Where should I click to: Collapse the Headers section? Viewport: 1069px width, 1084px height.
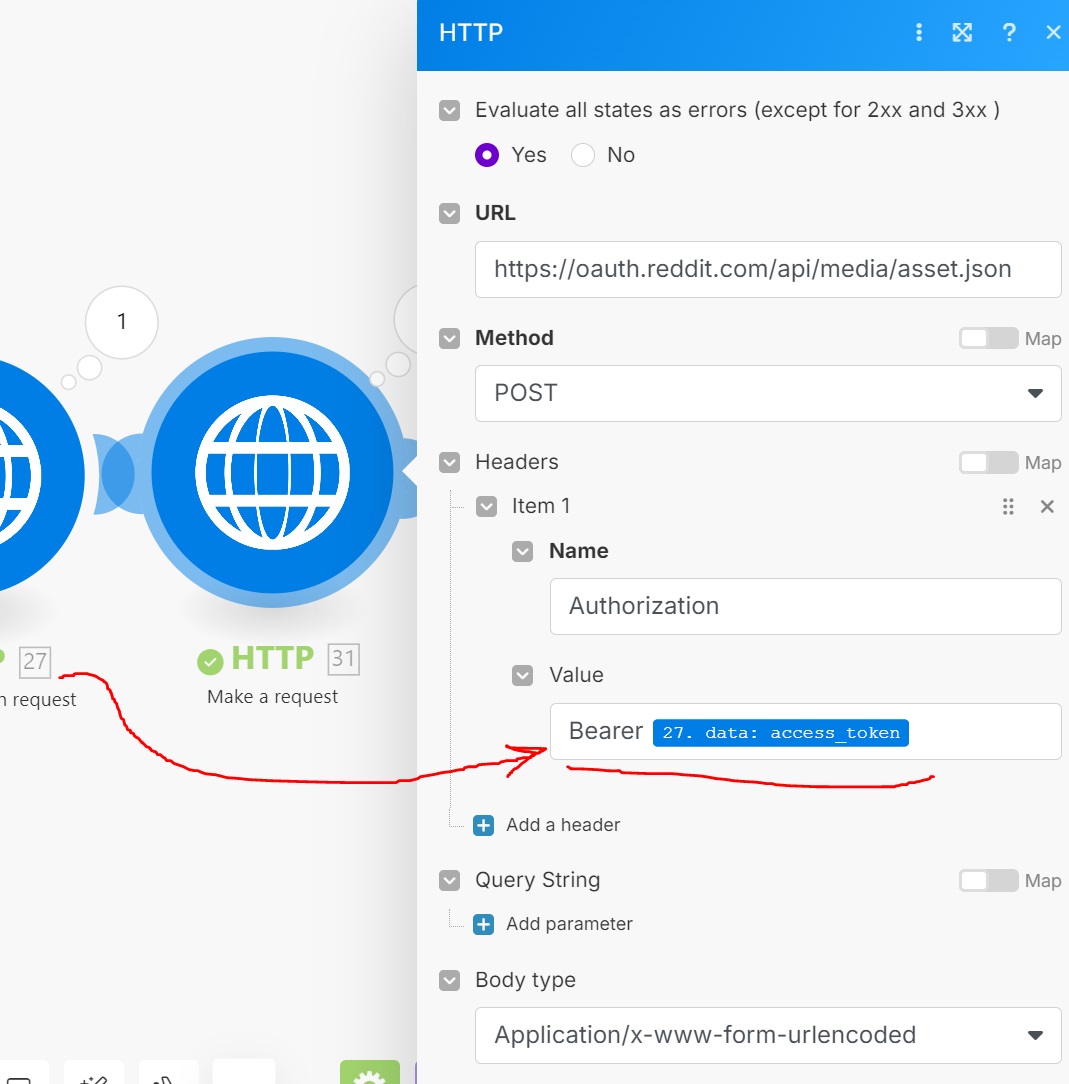click(449, 462)
